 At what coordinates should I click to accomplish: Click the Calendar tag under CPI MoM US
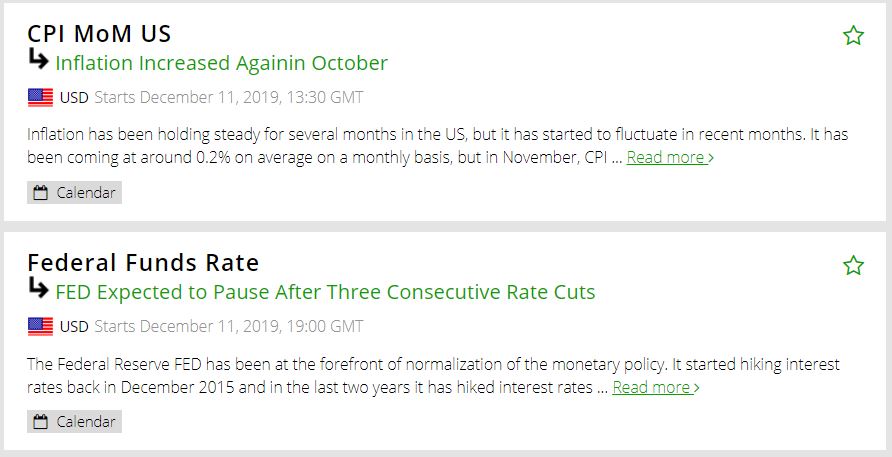click(75, 193)
